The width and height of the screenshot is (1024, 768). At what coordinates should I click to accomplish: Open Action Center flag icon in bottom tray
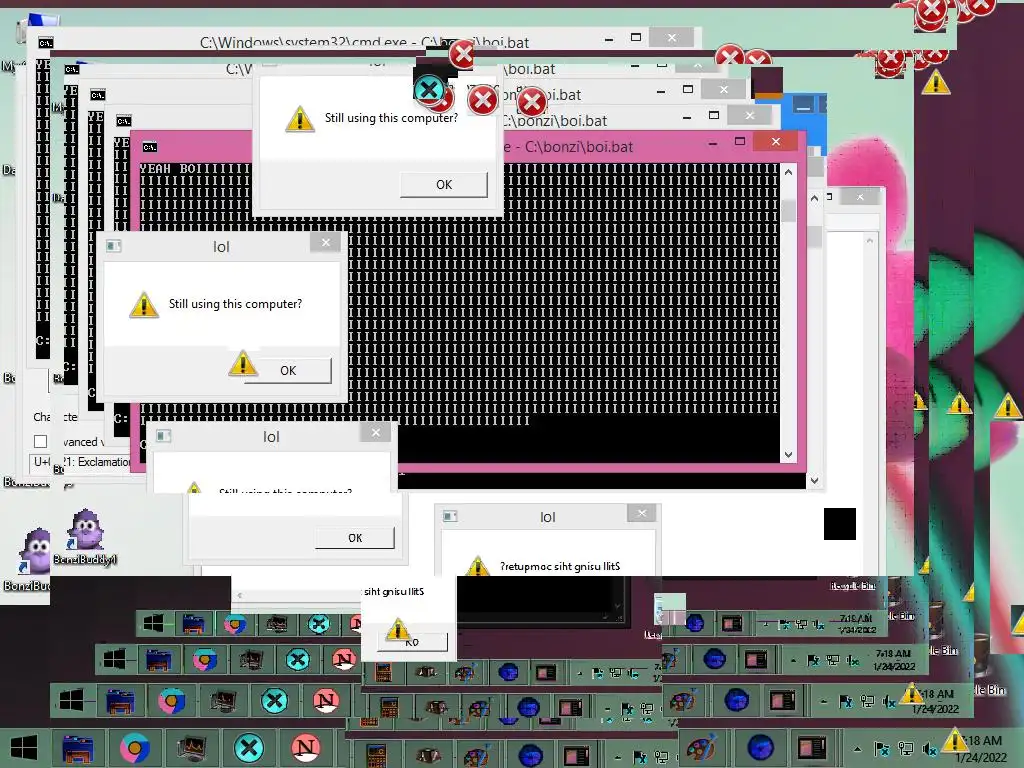point(881,749)
